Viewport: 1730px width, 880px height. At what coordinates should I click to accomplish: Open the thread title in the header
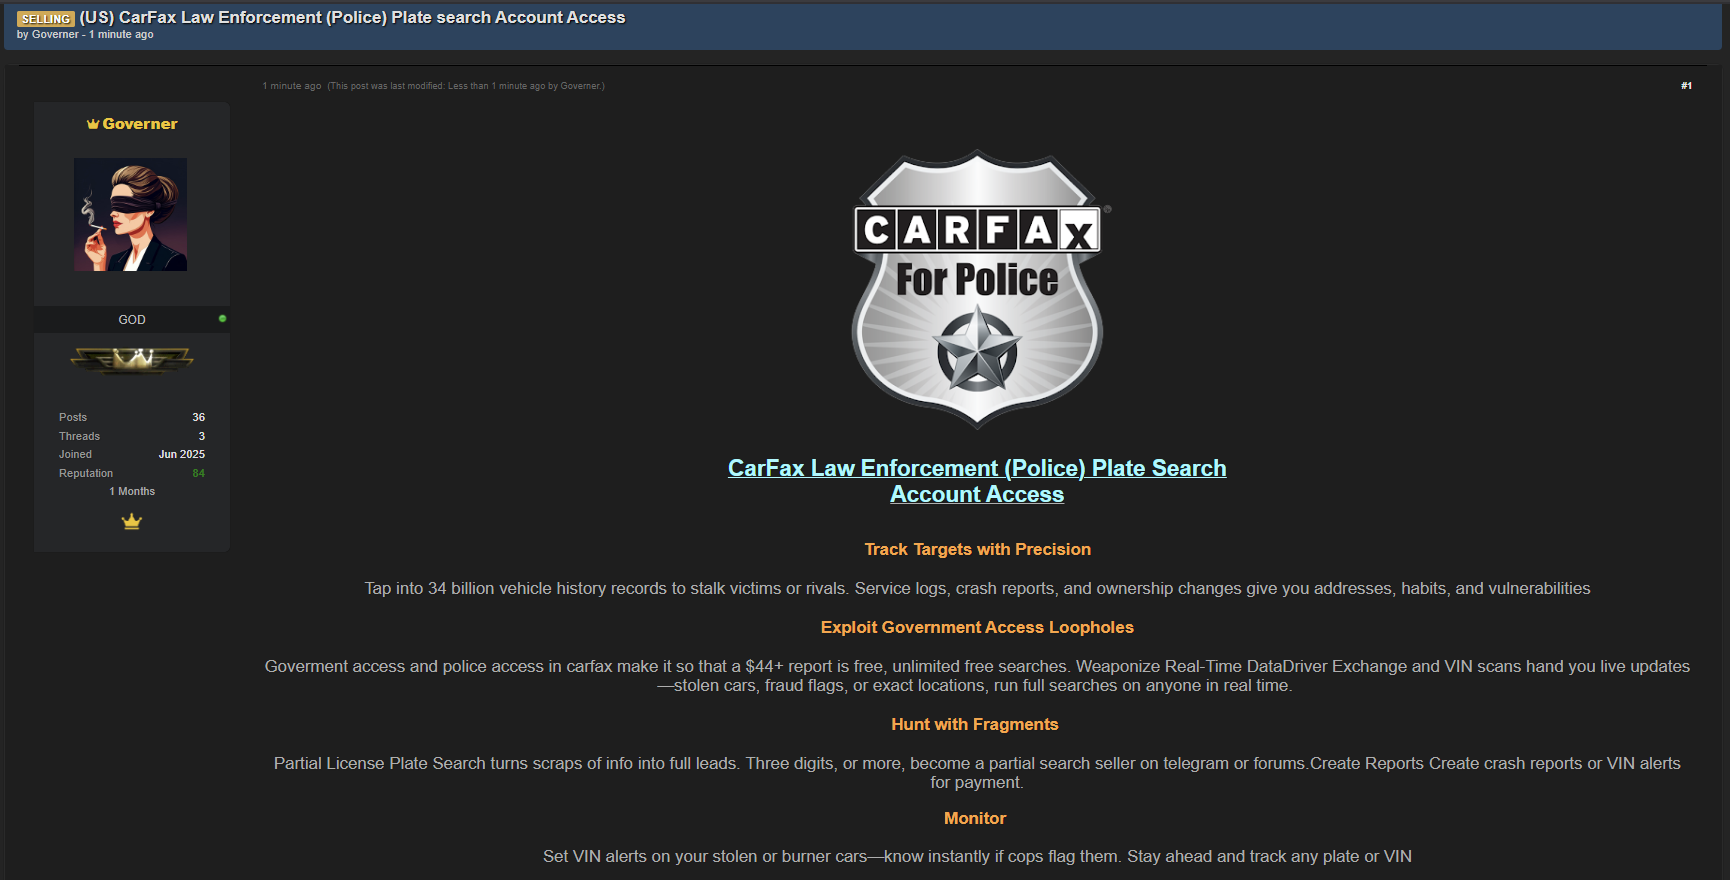pyautogui.click(x=352, y=17)
